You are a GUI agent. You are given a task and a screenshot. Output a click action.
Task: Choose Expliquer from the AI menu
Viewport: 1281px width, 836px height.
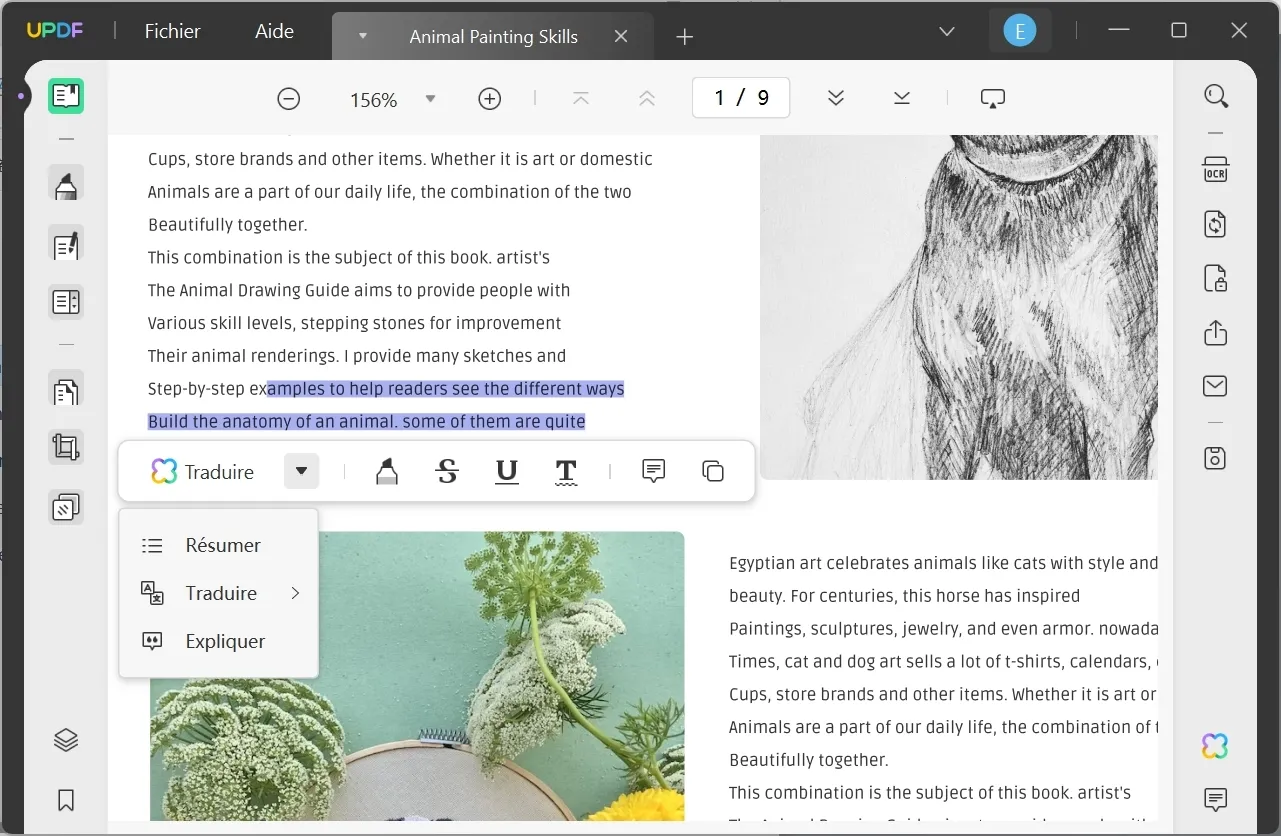point(218,641)
